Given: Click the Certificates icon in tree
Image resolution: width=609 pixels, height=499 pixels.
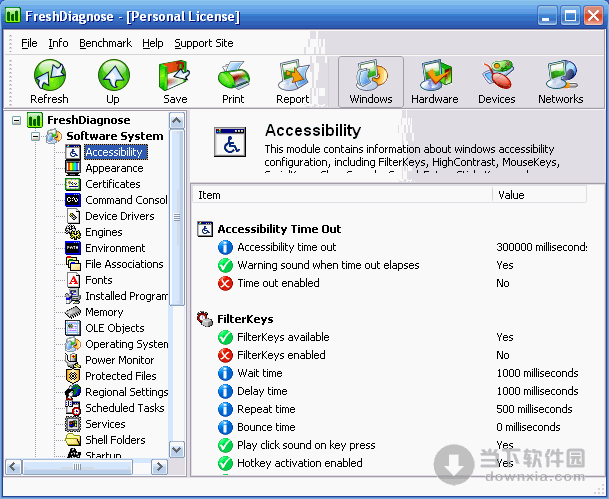Looking at the screenshot, I should point(73,184).
